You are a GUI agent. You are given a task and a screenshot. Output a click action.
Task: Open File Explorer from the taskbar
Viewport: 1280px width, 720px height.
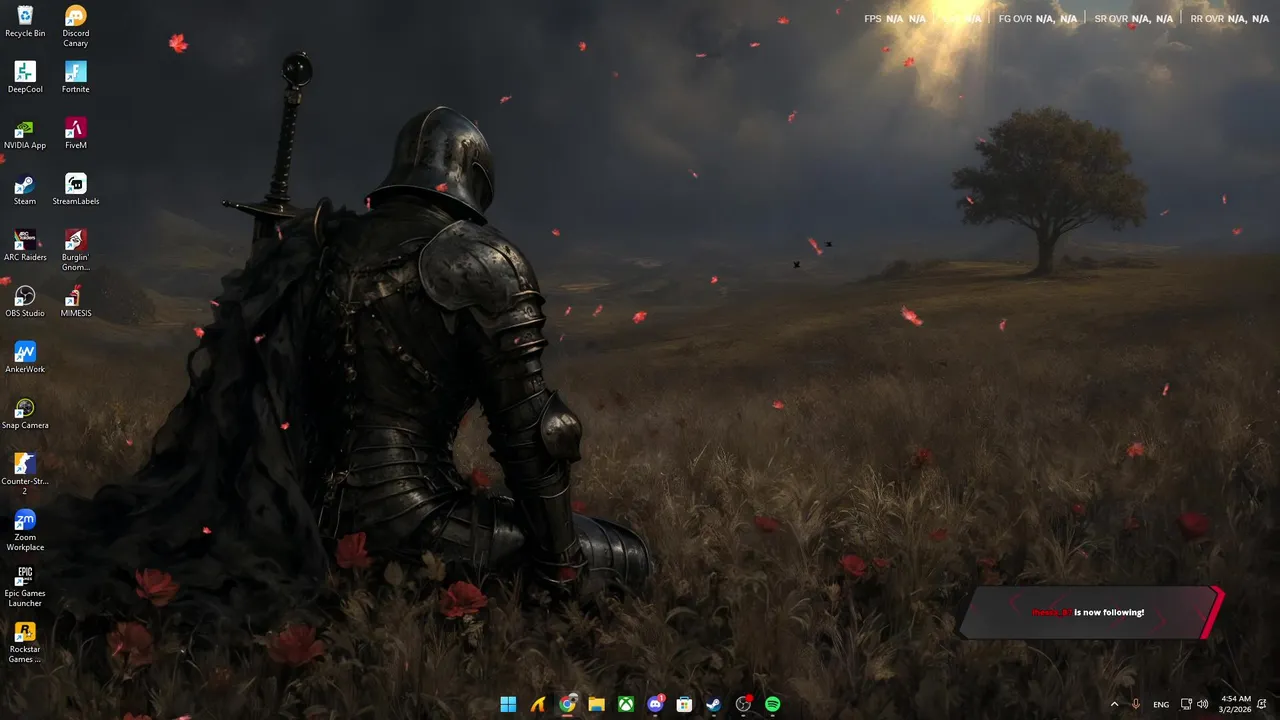[596, 704]
